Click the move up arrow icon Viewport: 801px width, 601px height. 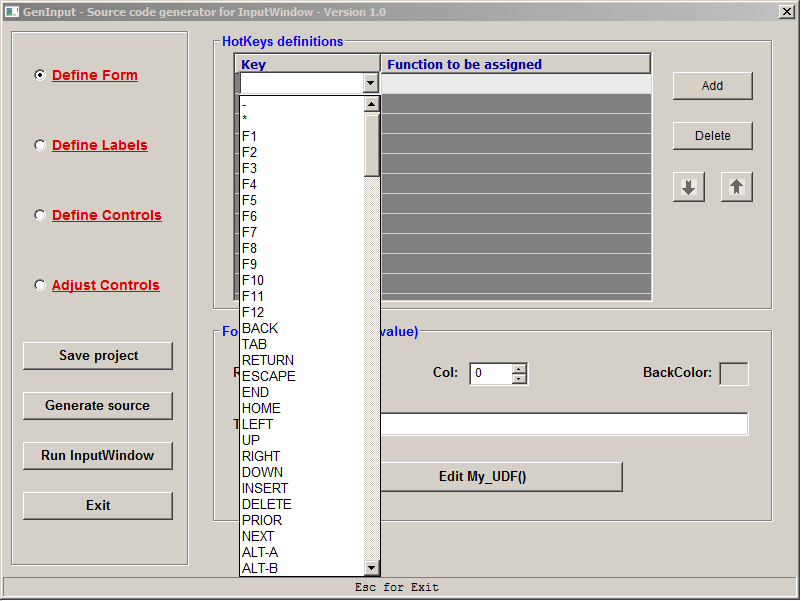(736, 187)
